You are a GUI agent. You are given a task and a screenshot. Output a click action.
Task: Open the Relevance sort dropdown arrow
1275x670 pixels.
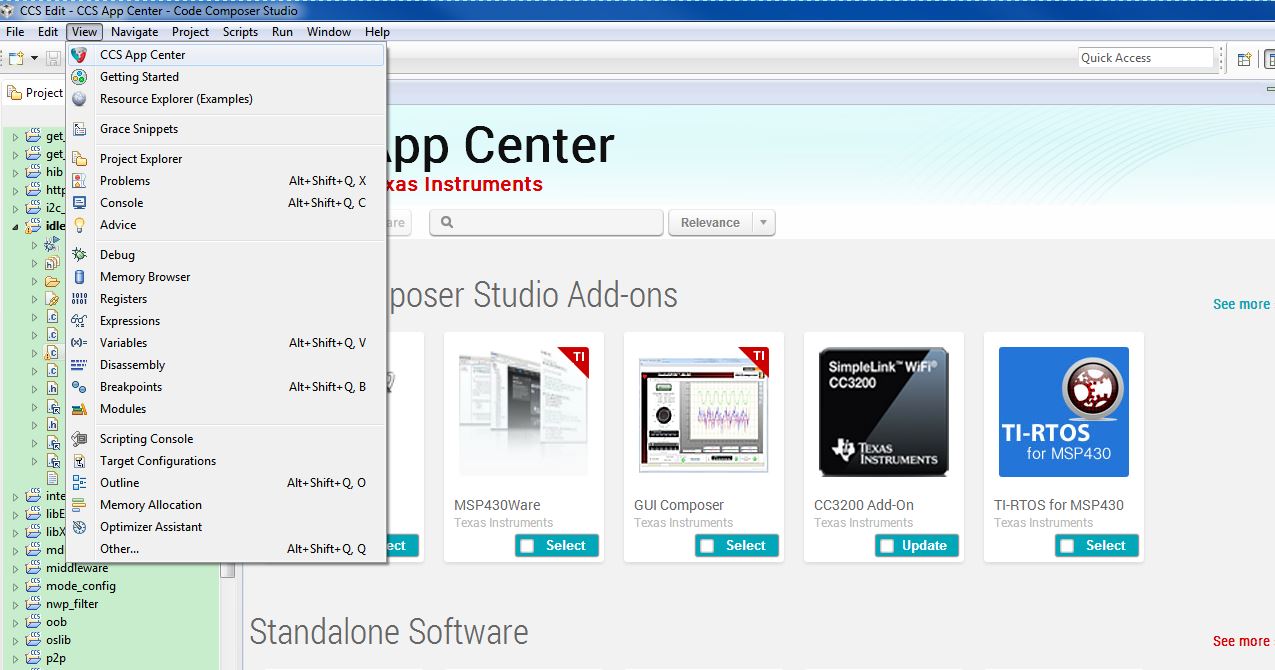(x=764, y=223)
